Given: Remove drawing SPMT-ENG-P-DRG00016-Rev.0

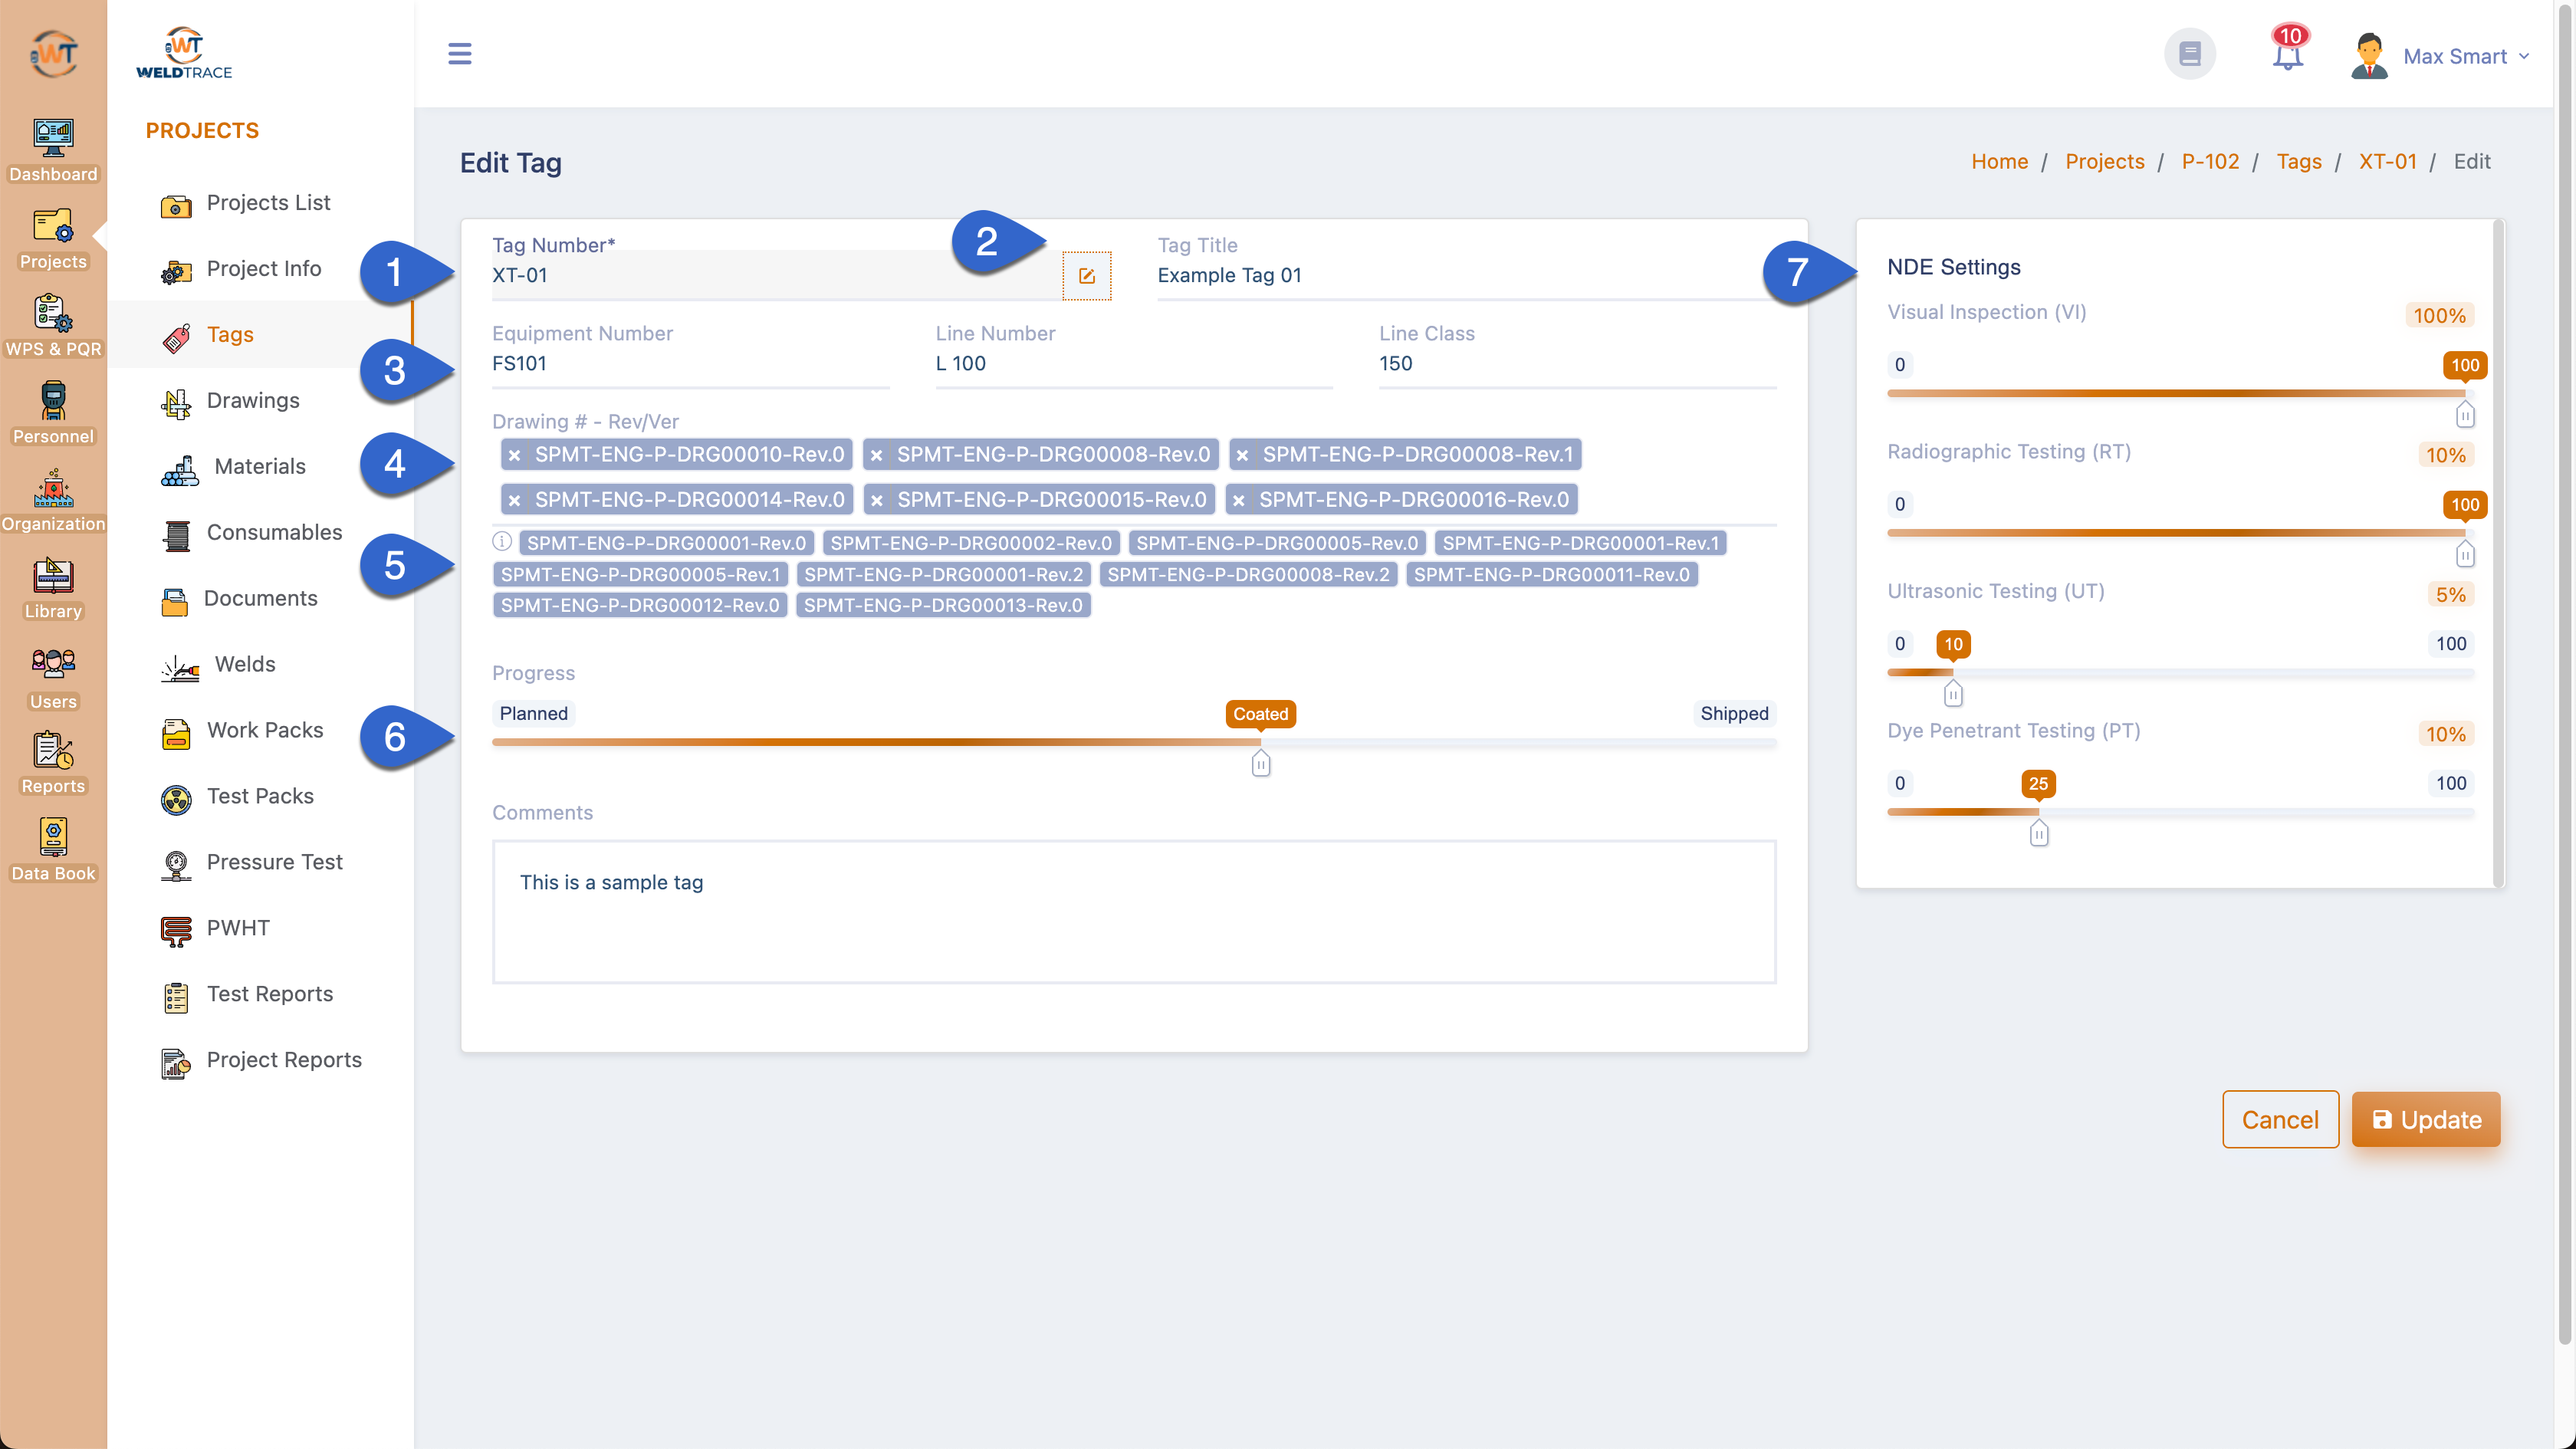Looking at the screenshot, I should click(1238, 500).
